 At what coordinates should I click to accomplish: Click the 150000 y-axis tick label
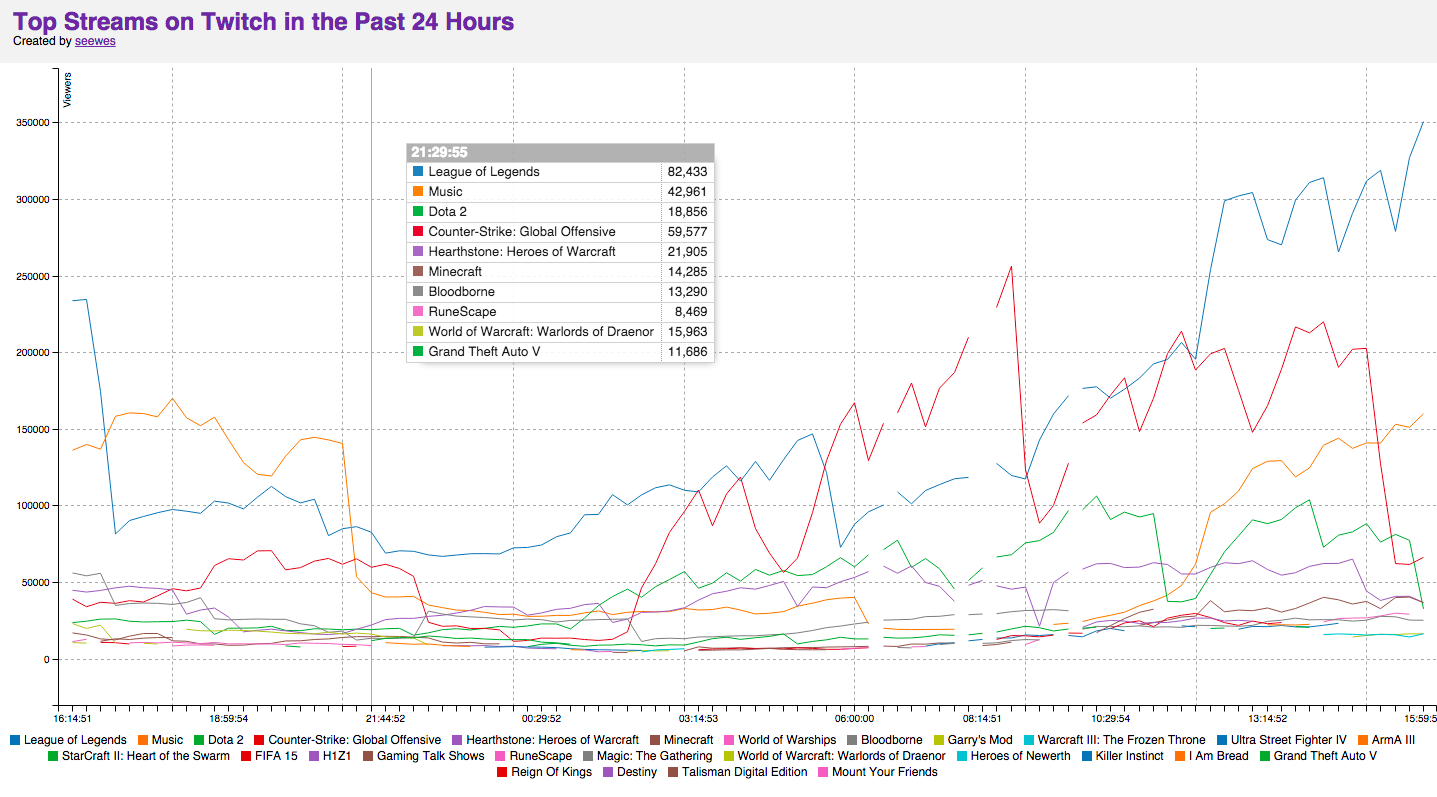32,430
